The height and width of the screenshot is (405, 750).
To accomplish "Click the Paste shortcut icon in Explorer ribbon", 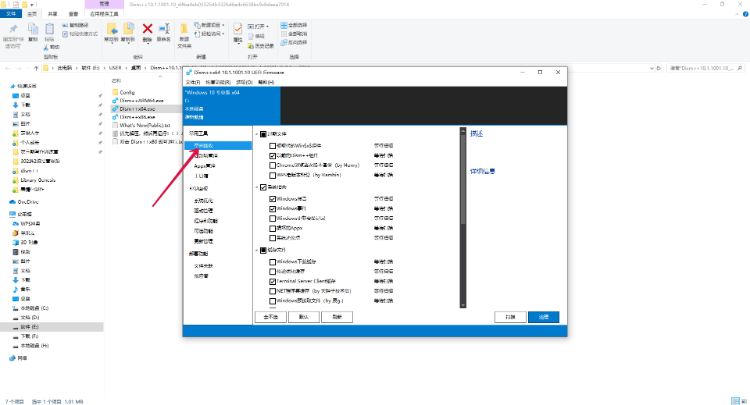I will pyautogui.click(x=65, y=34).
